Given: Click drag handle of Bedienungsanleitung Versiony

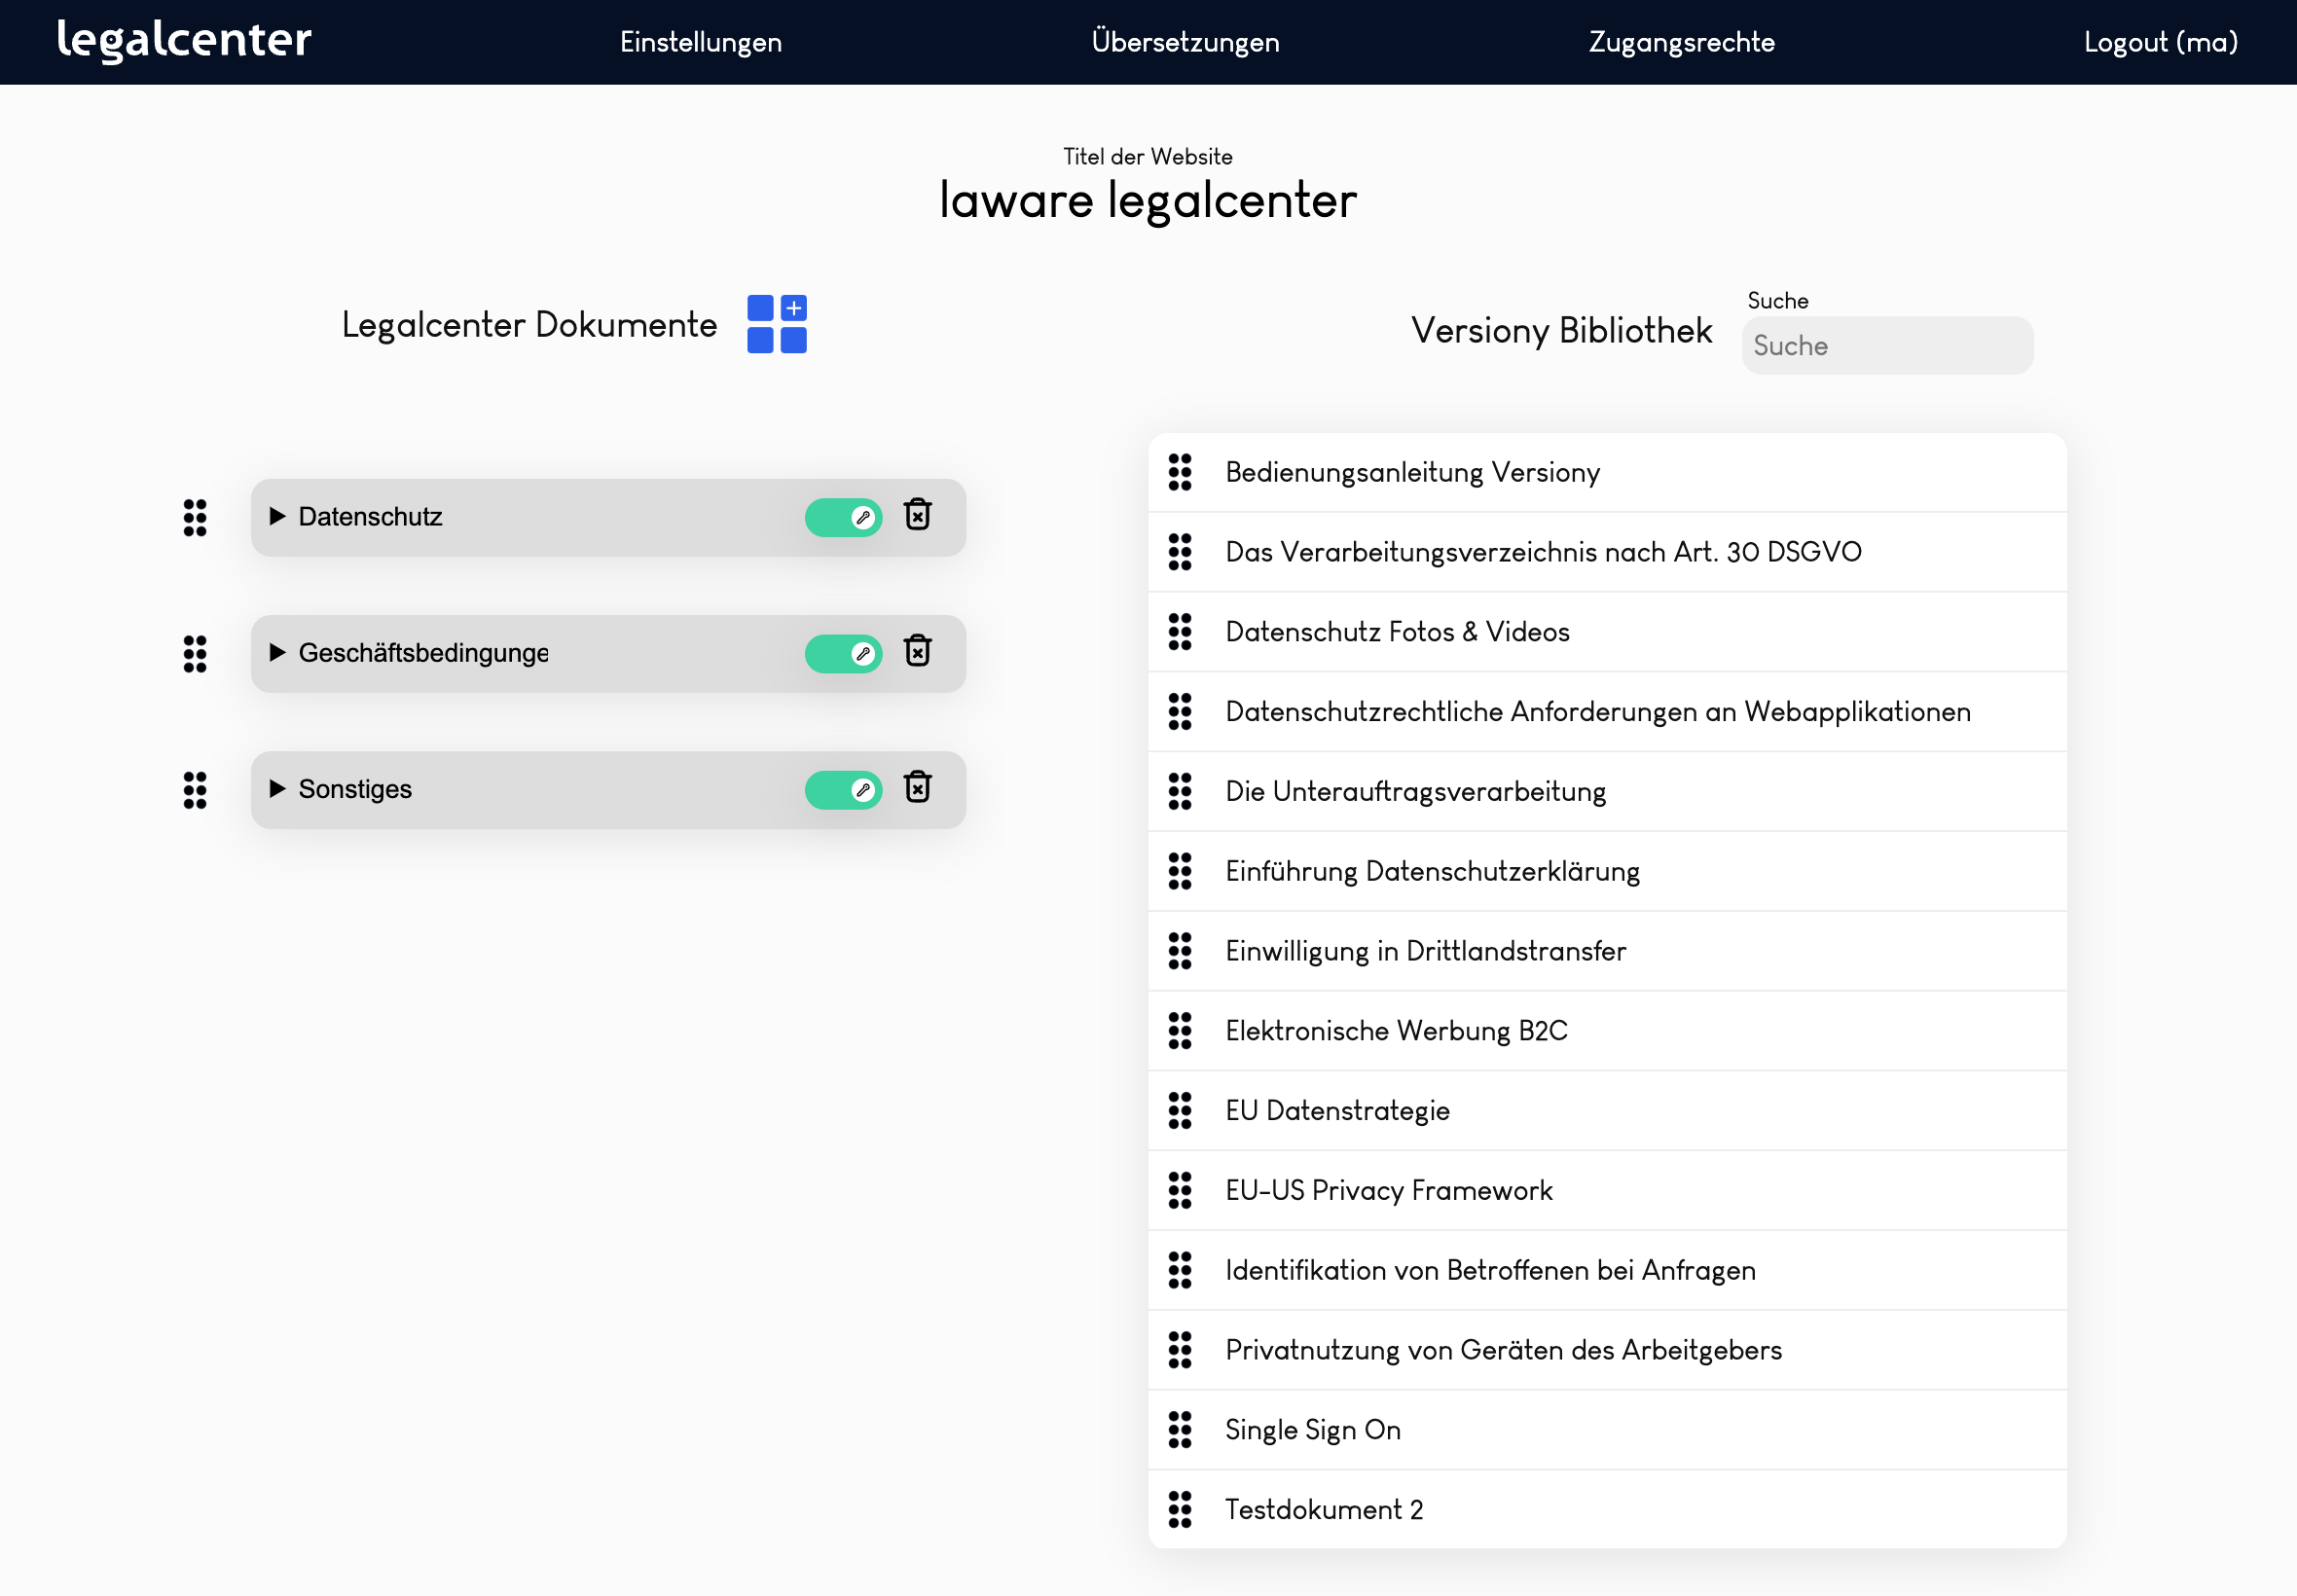Looking at the screenshot, I should click(1180, 472).
